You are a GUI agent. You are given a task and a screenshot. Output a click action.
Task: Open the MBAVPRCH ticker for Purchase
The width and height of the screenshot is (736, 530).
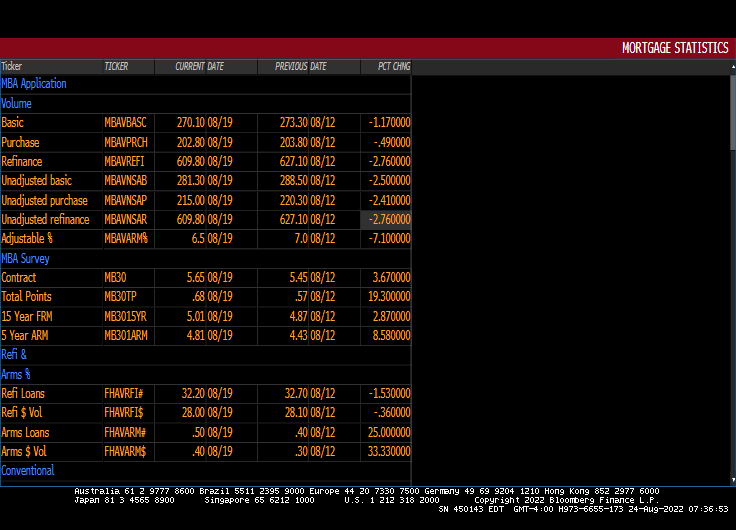pos(126,142)
